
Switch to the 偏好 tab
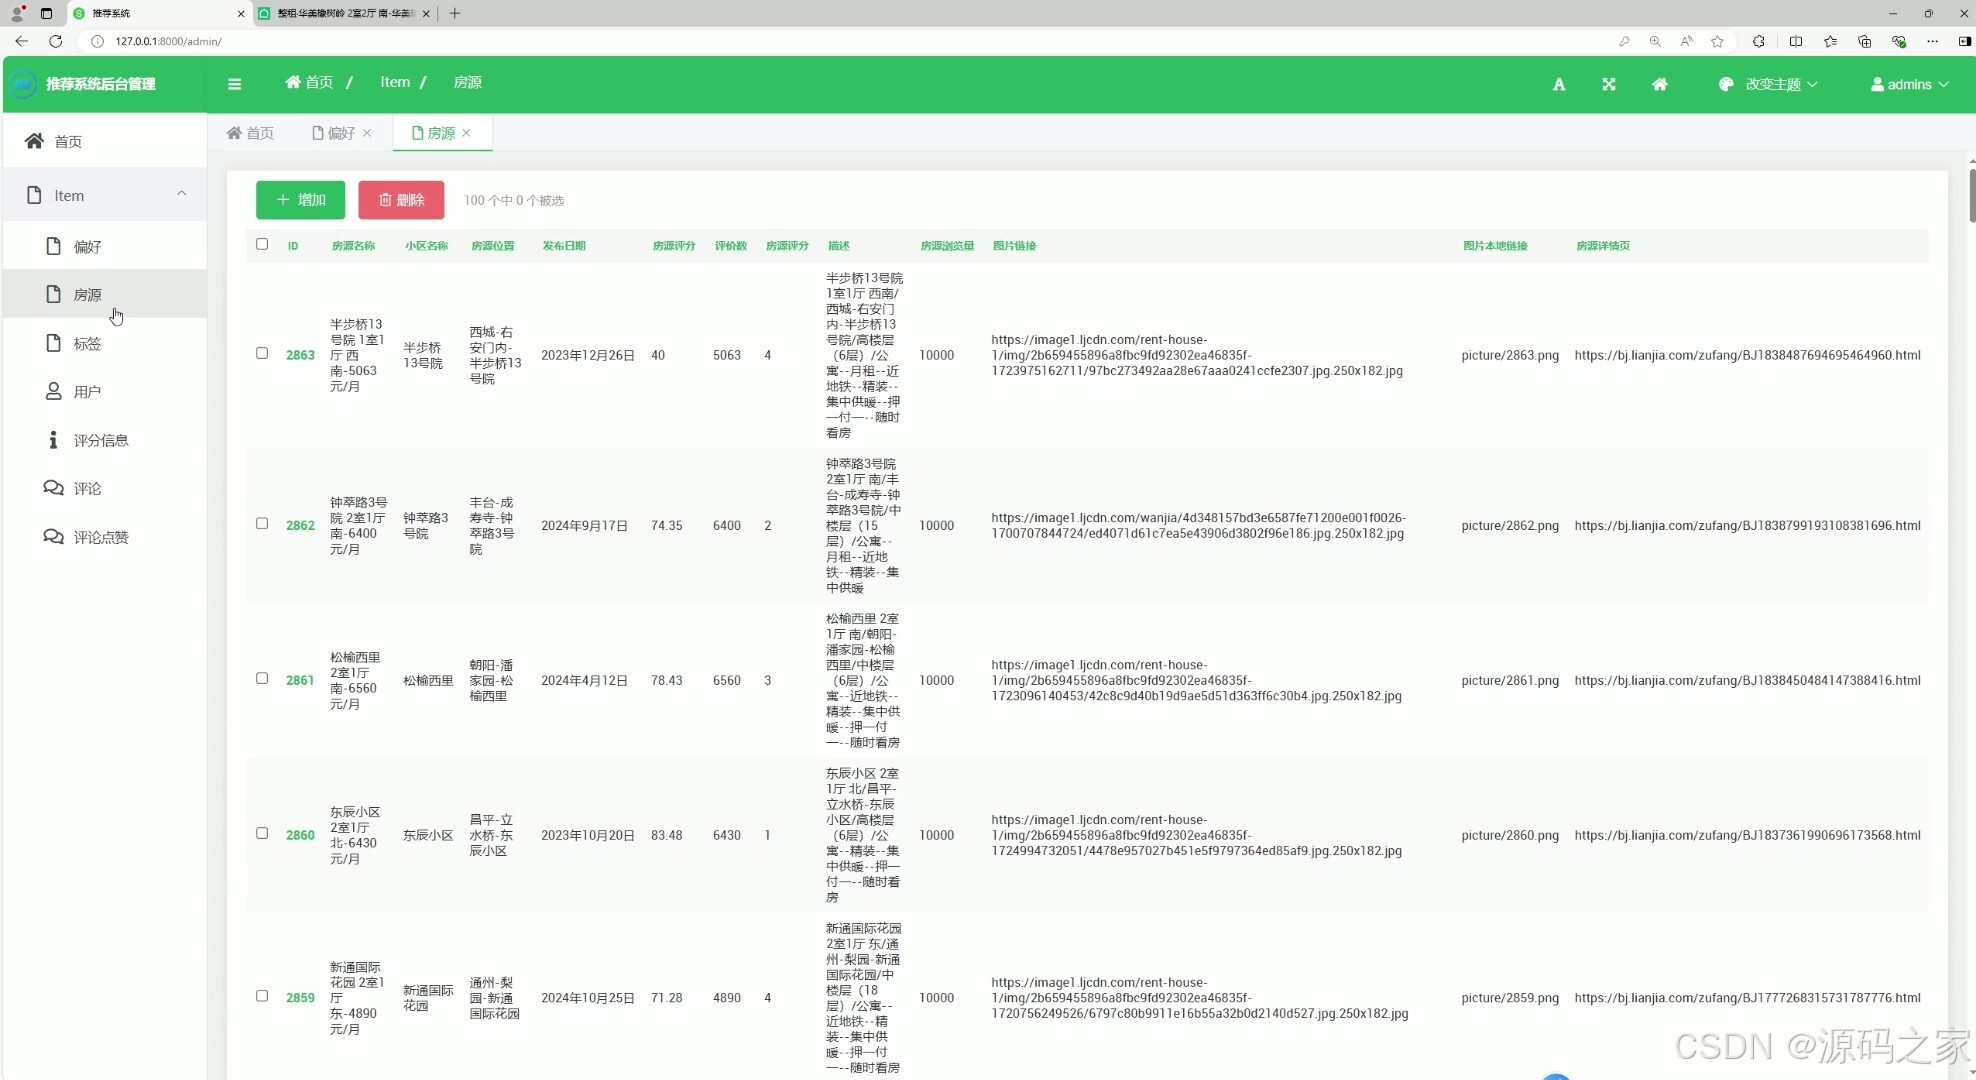[340, 133]
